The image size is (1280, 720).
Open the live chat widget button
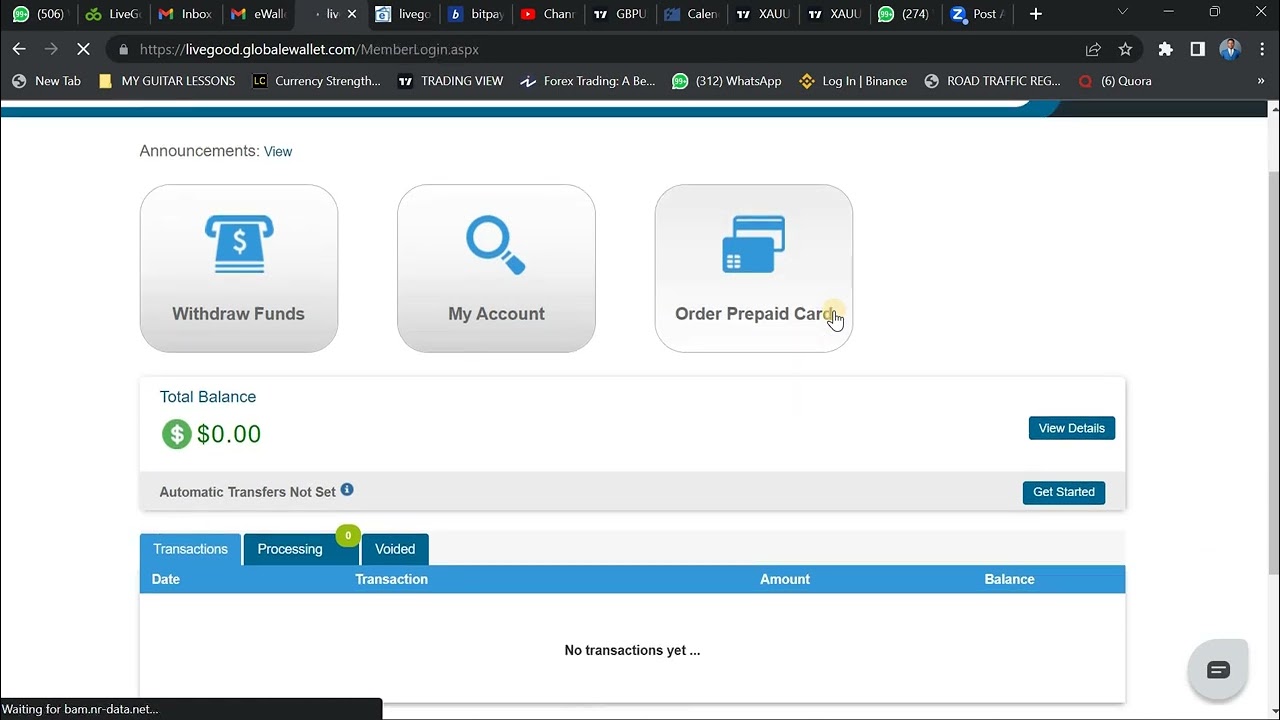point(1218,670)
